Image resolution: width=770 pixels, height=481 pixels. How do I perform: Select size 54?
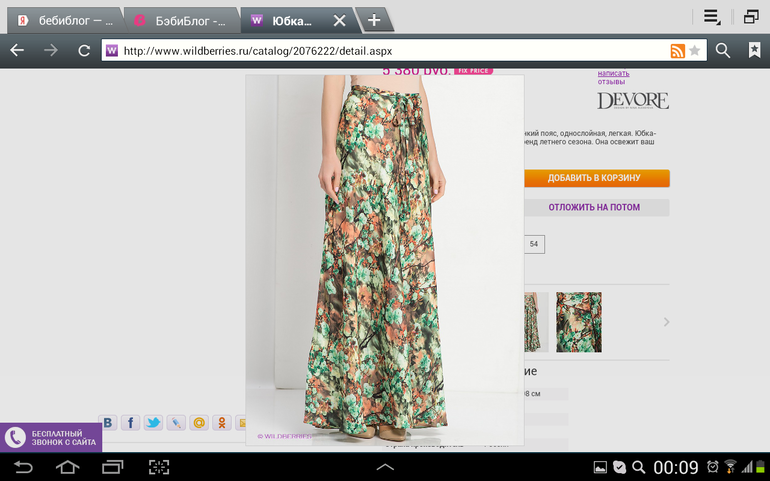click(x=534, y=244)
